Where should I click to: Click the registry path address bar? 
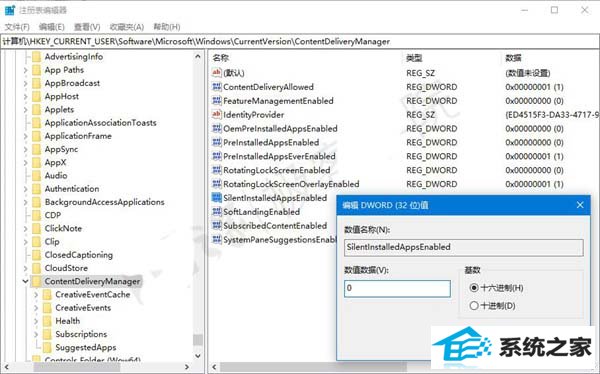(300, 41)
